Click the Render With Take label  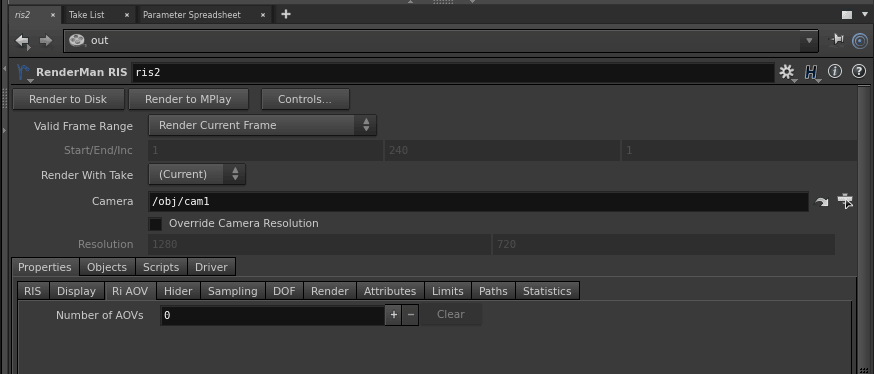(87, 175)
